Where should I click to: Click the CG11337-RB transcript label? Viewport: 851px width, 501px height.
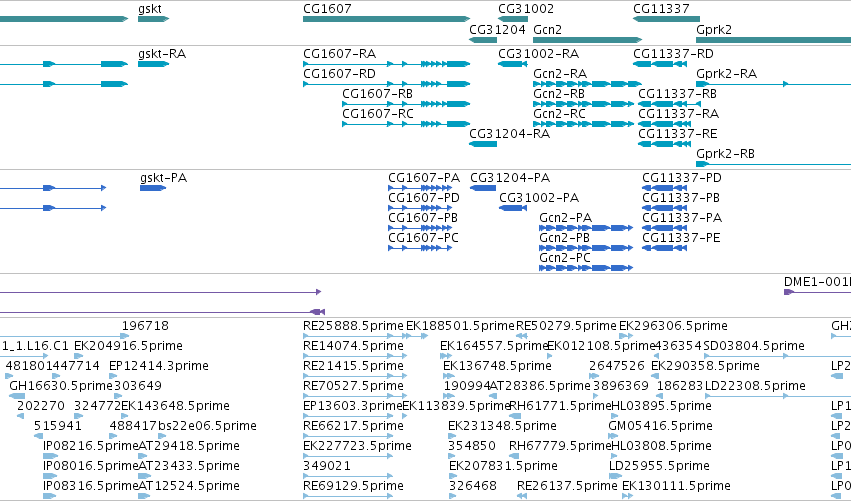click(x=677, y=94)
